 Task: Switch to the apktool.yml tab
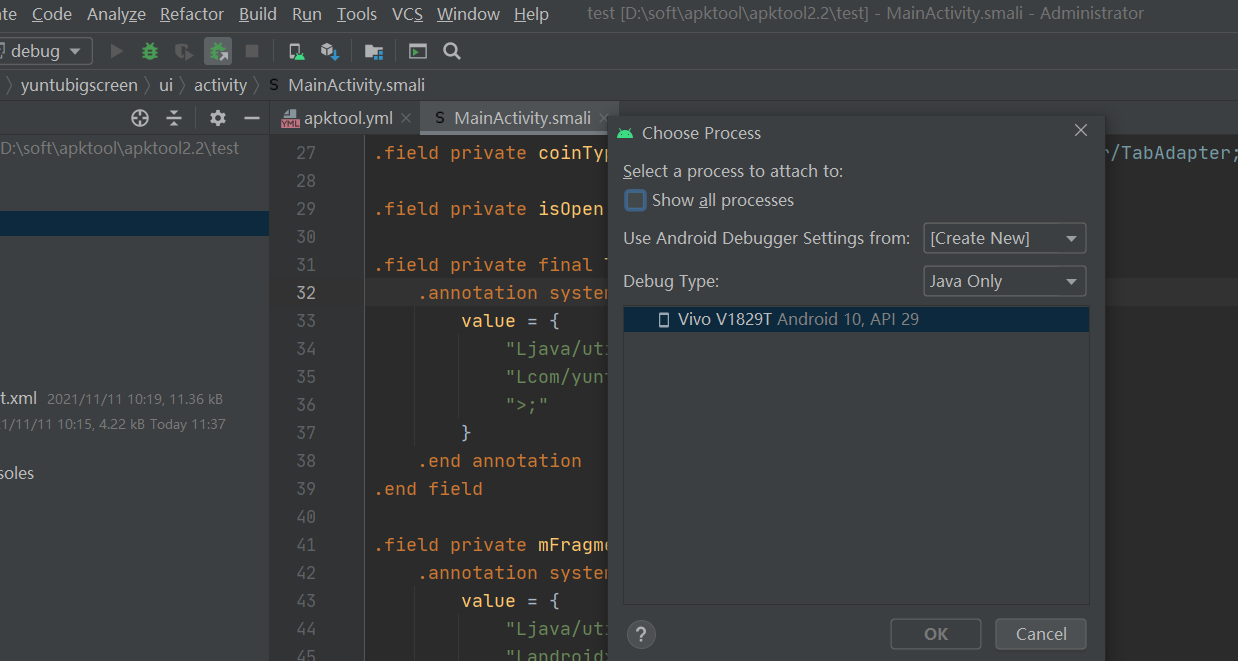(345, 117)
